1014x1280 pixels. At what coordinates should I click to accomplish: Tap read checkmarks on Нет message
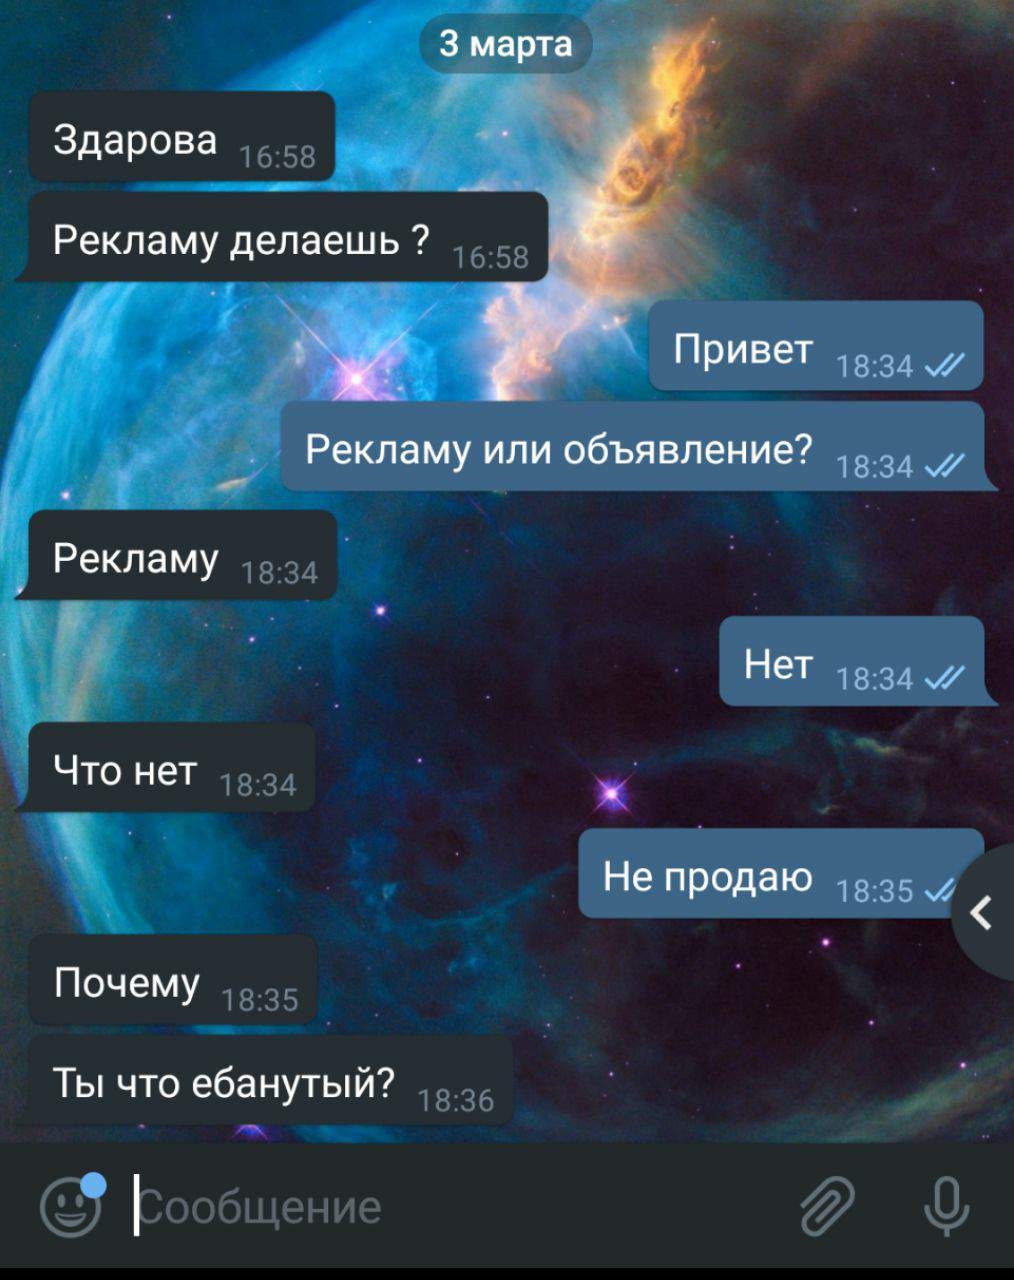945,680
